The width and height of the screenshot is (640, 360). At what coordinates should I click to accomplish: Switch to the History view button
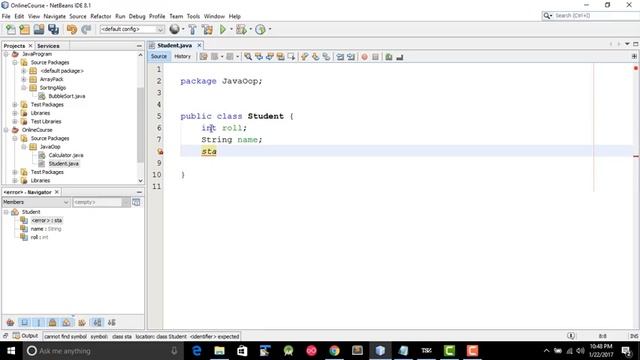coord(182,56)
